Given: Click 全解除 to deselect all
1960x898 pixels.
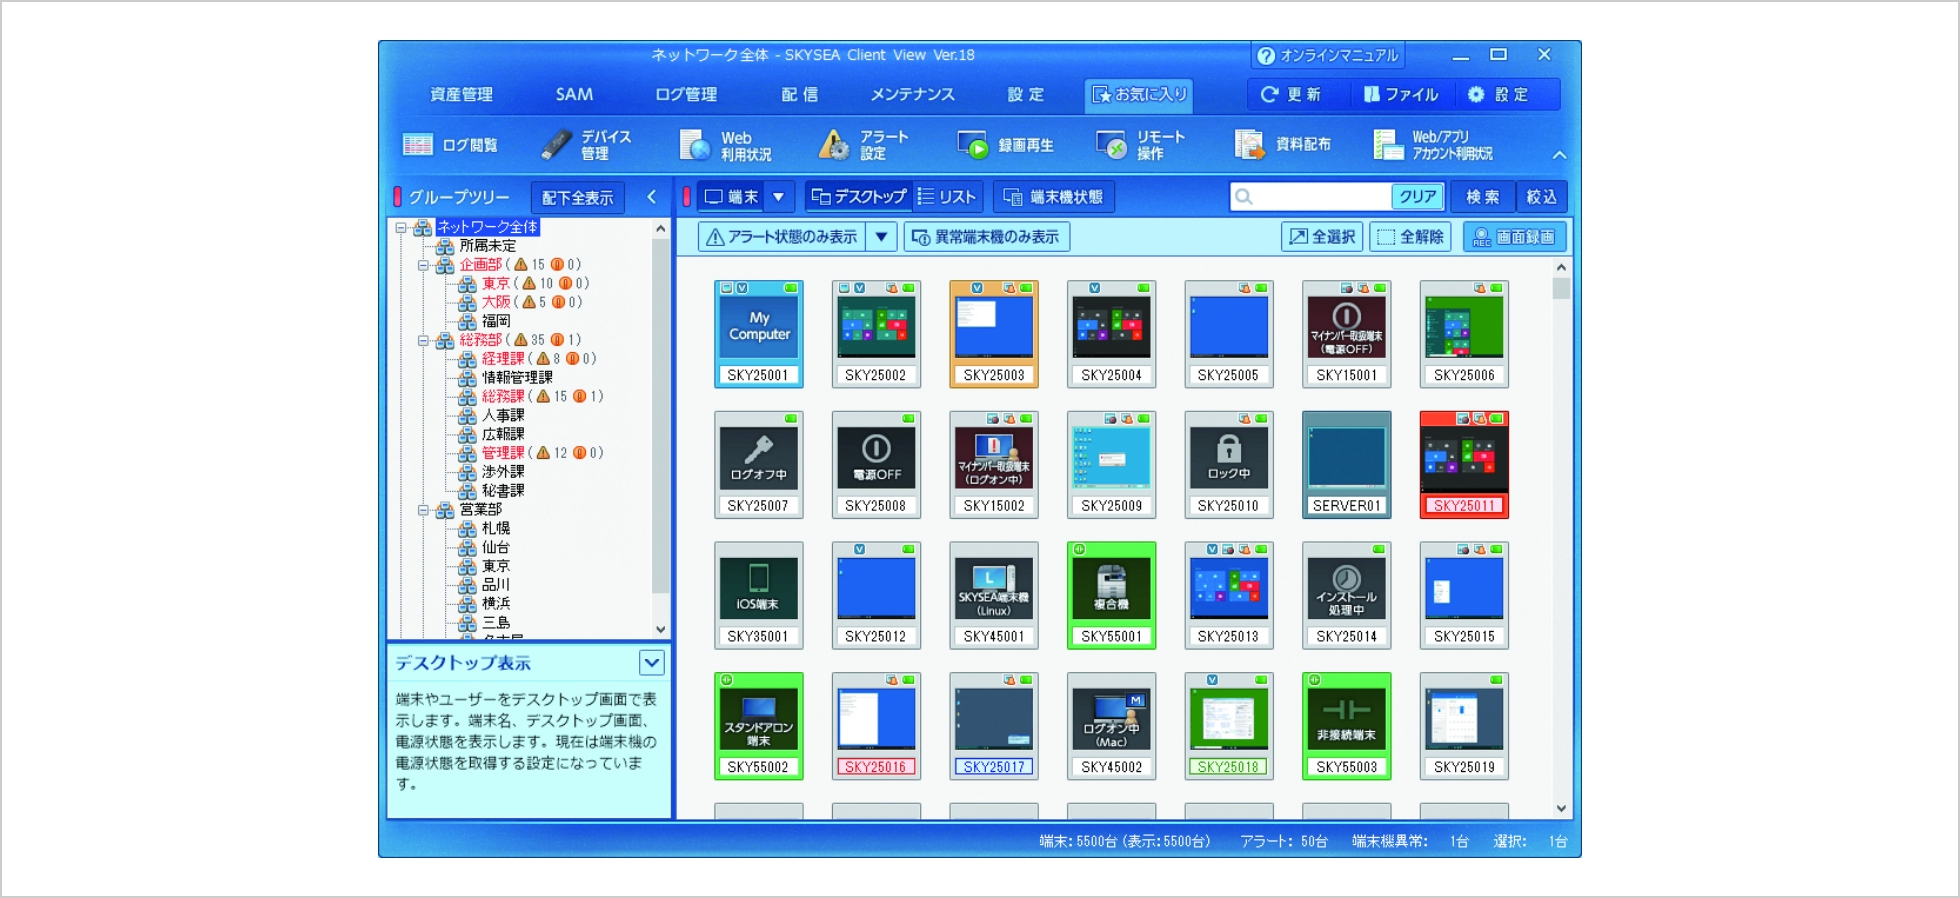Looking at the screenshot, I should click(x=1410, y=237).
